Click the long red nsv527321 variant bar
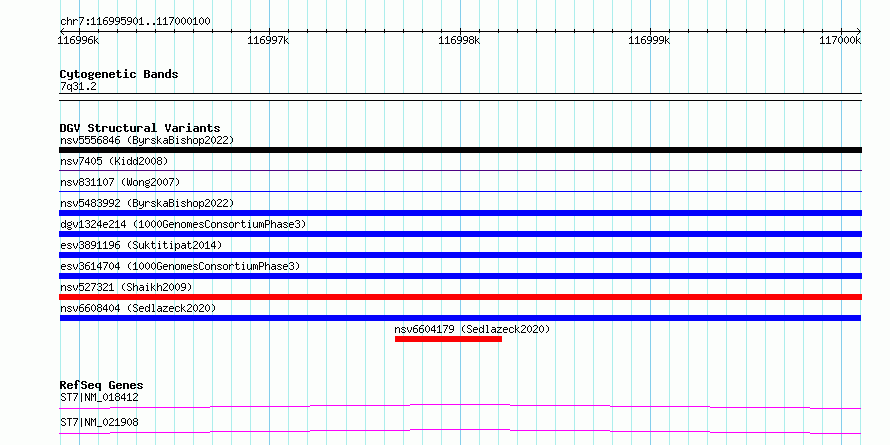 tap(460, 297)
